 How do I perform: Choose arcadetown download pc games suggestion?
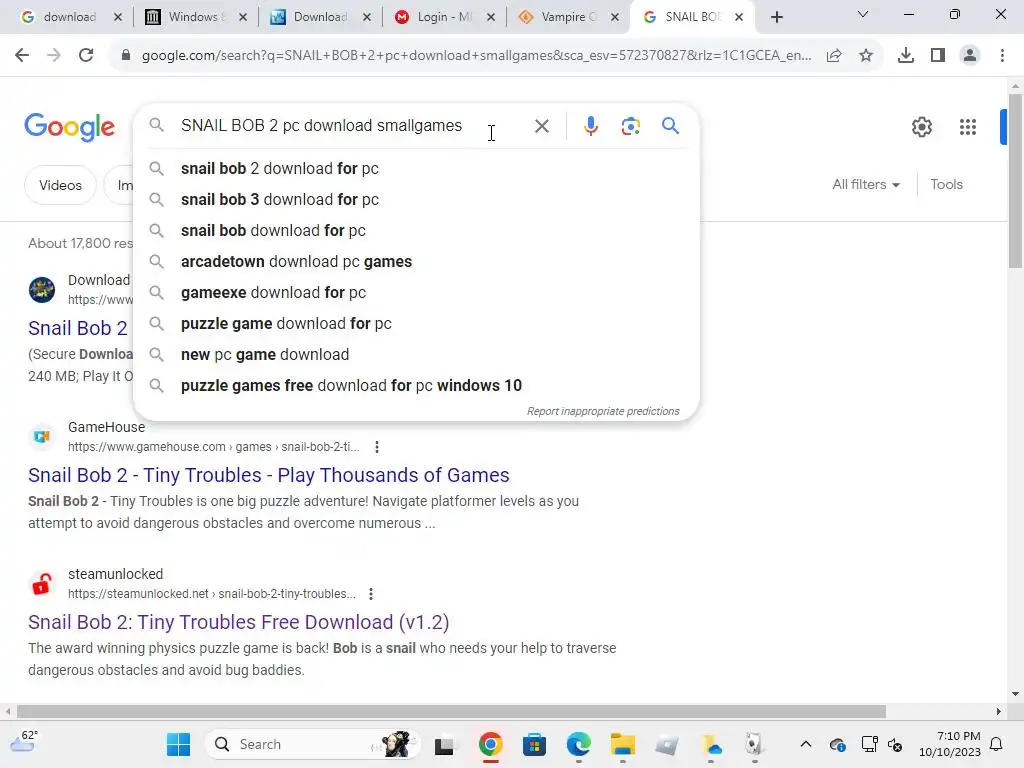[x=416, y=262]
